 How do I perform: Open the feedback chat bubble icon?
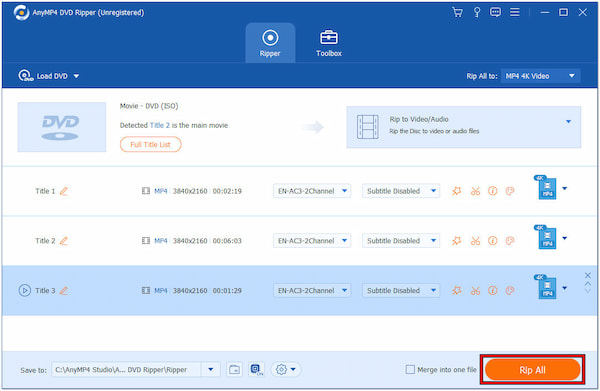pos(495,12)
